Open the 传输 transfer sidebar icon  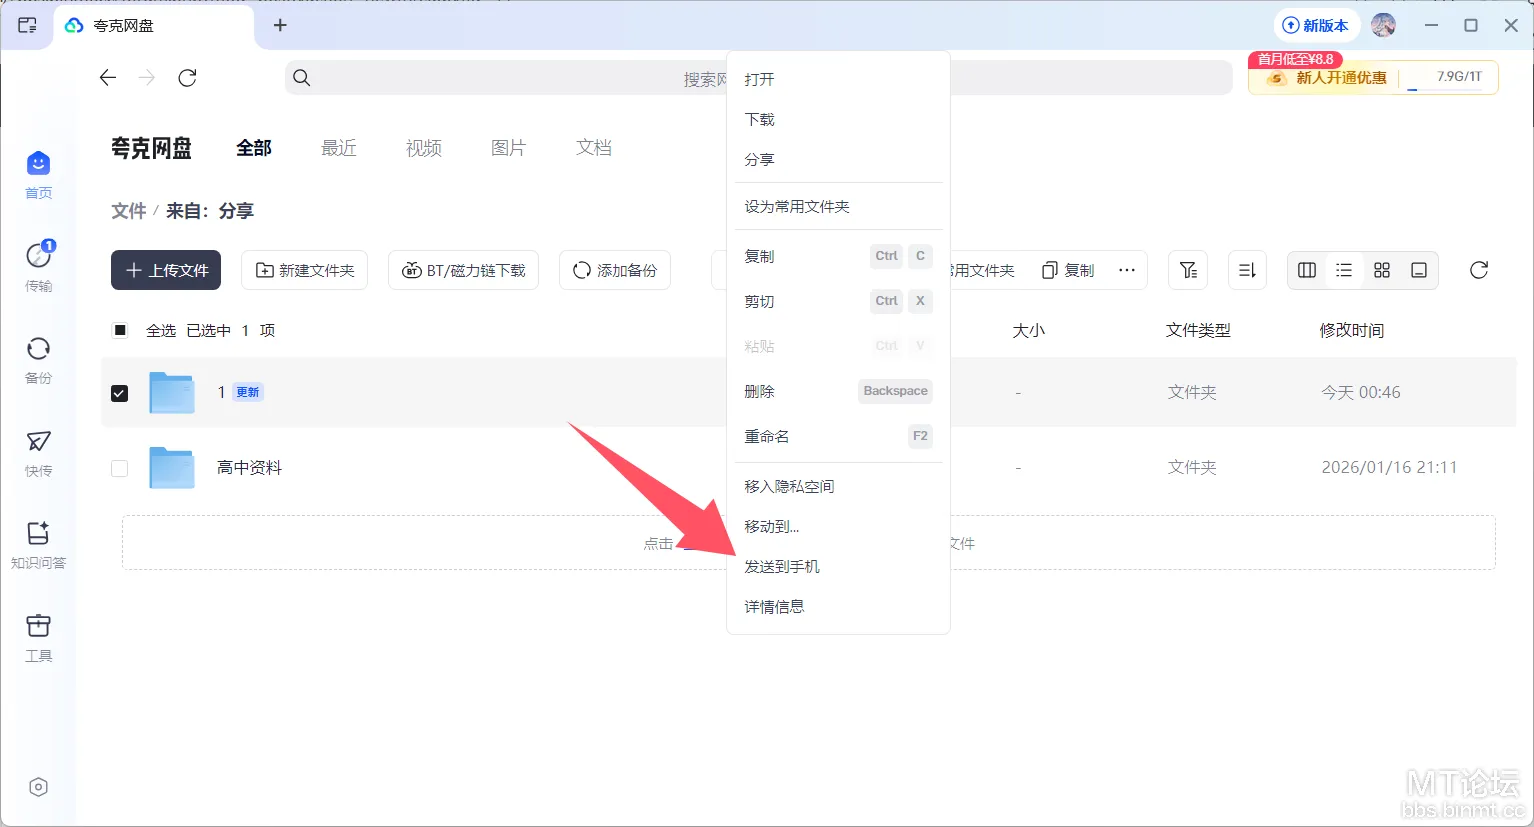38,265
